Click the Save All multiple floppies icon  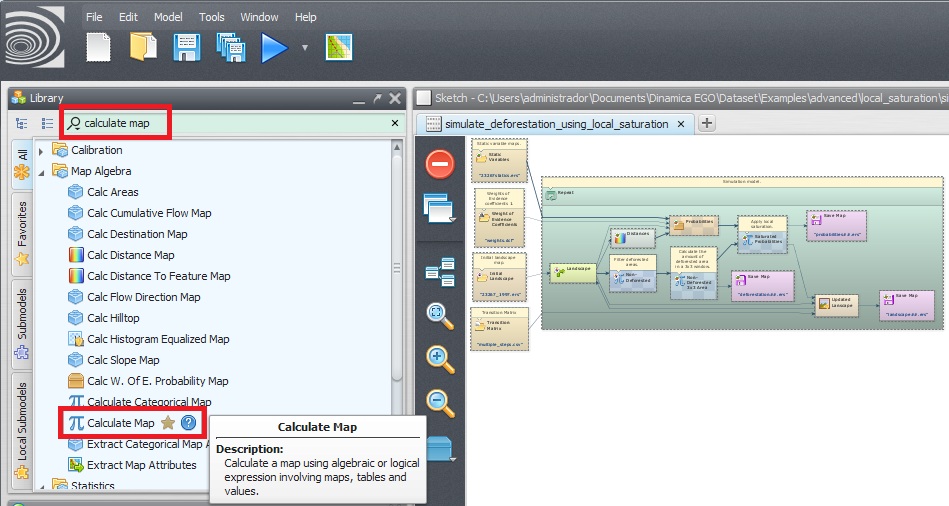(x=231, y=47)
